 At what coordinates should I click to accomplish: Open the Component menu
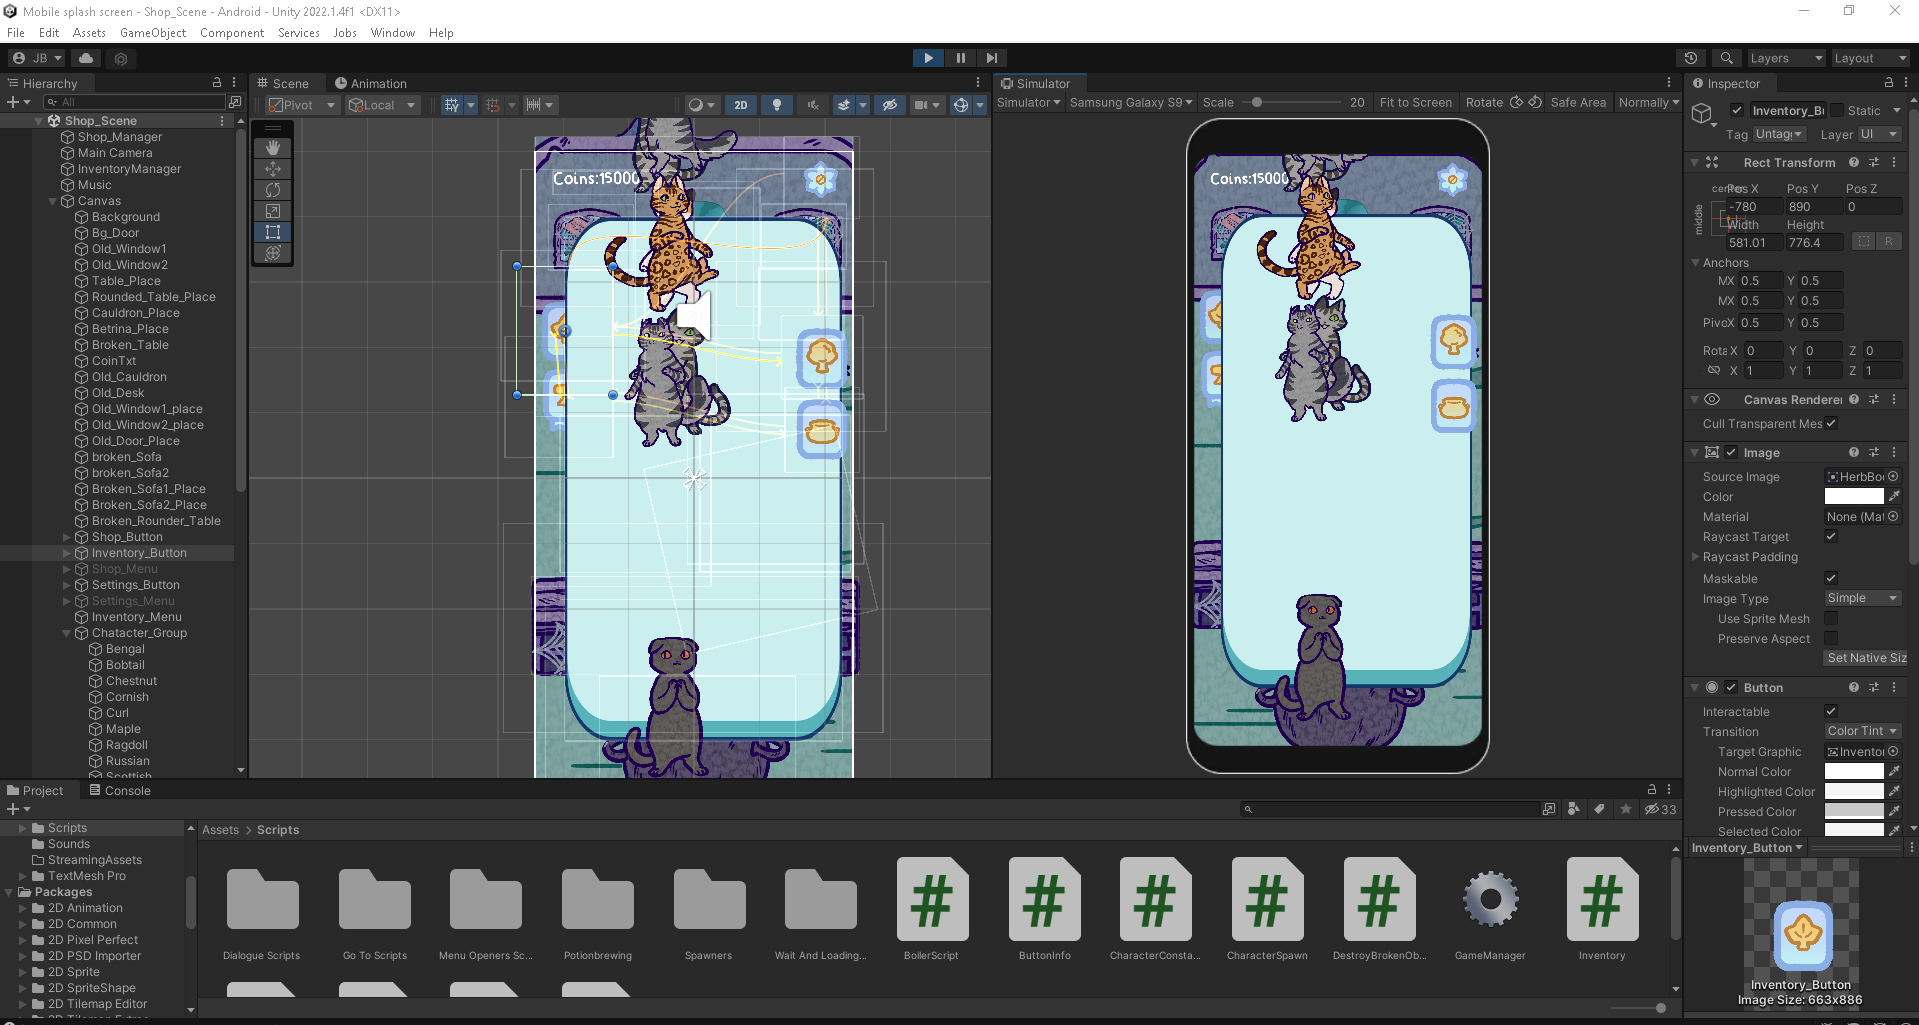[232, 33]
